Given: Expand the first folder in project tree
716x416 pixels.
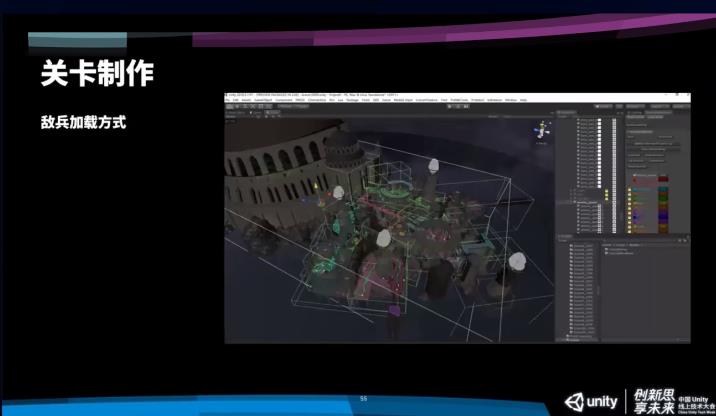Looking at the screenshot, I should point(569,246).
